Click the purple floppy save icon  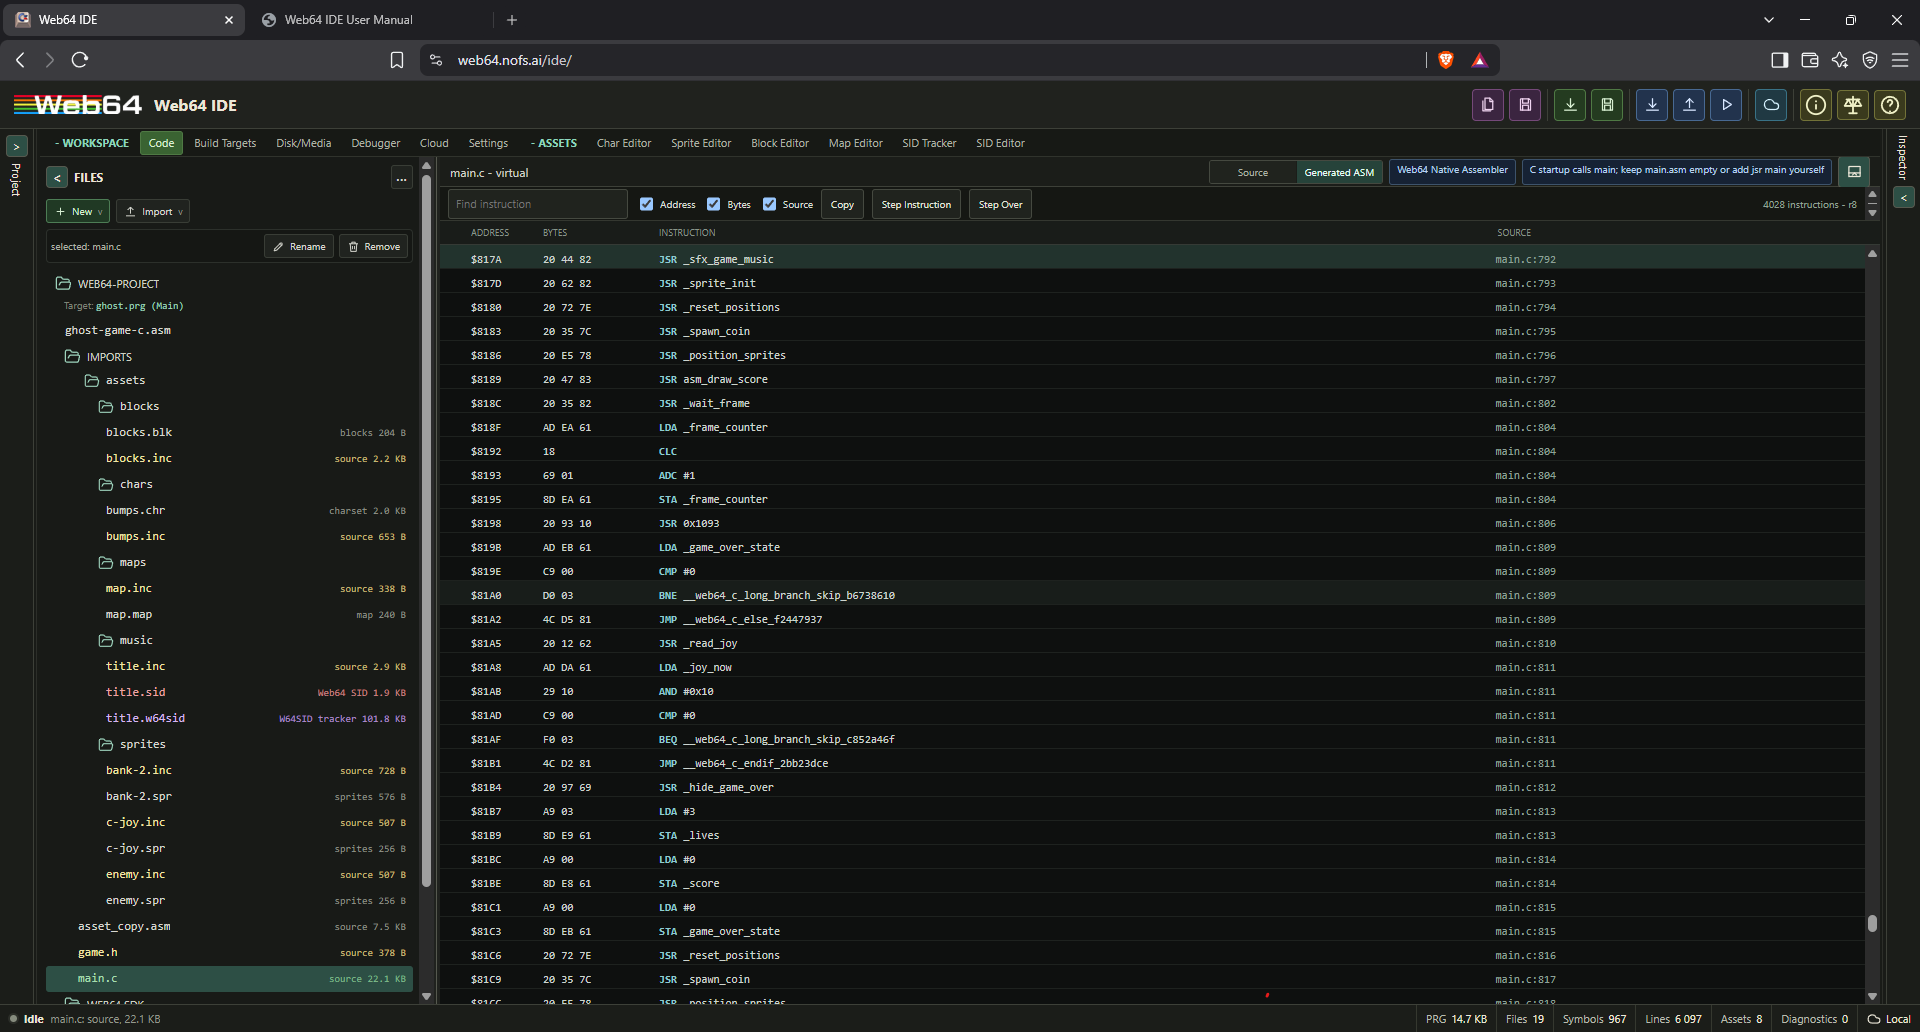coord(1525,105)
